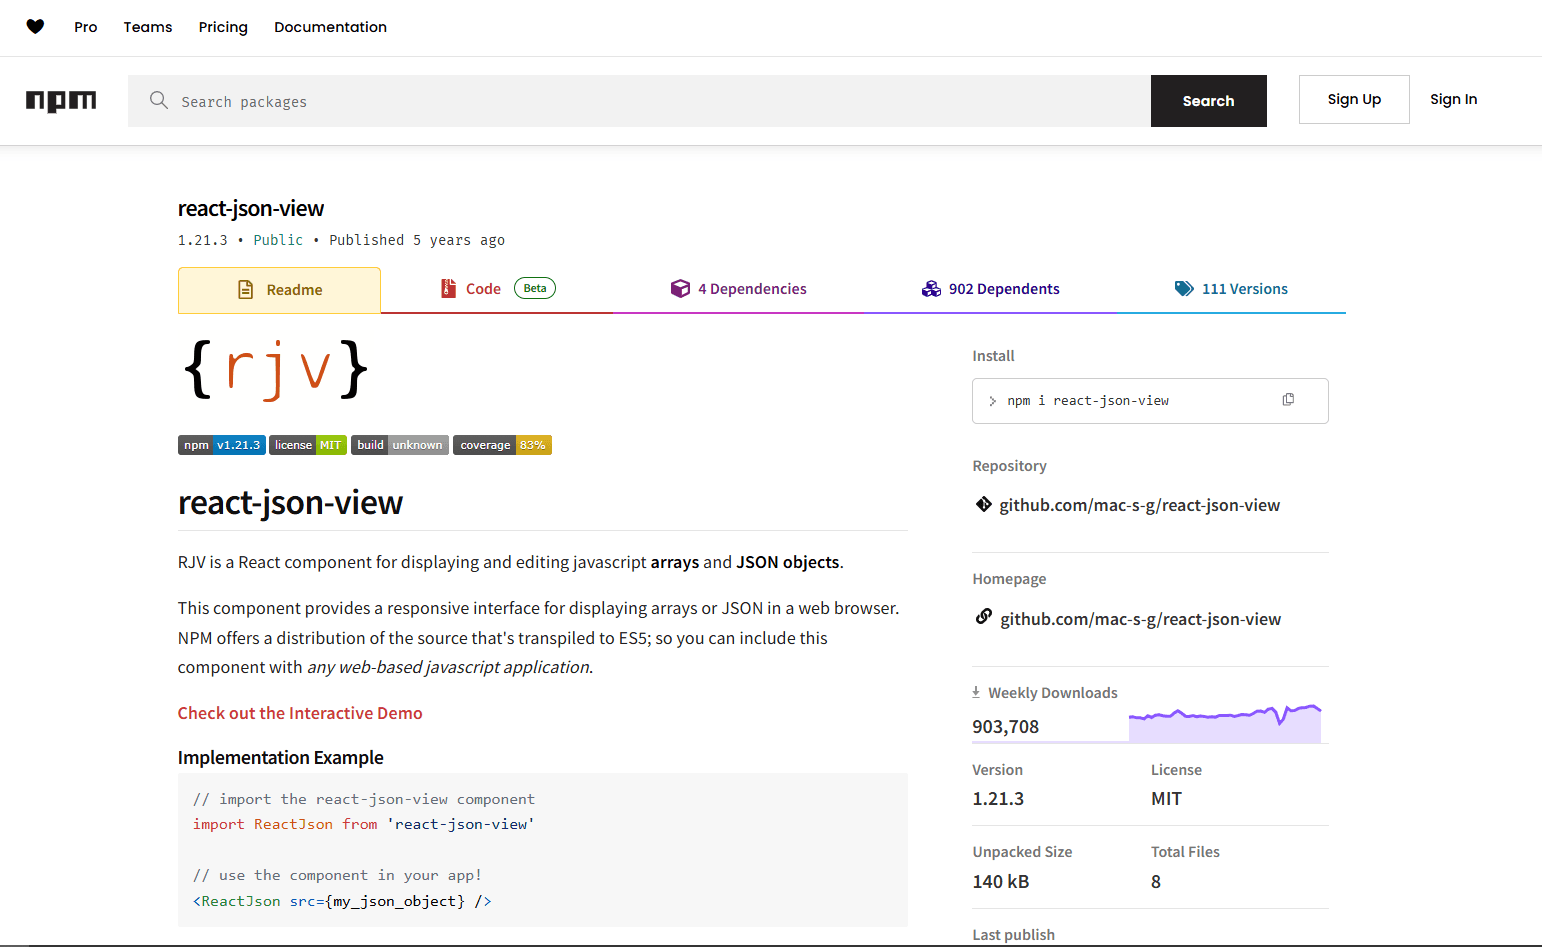The height and width of the screenshot is (947, 1542).
Task: Click the npm logo to go home
Action: click(x=61, y=100)
